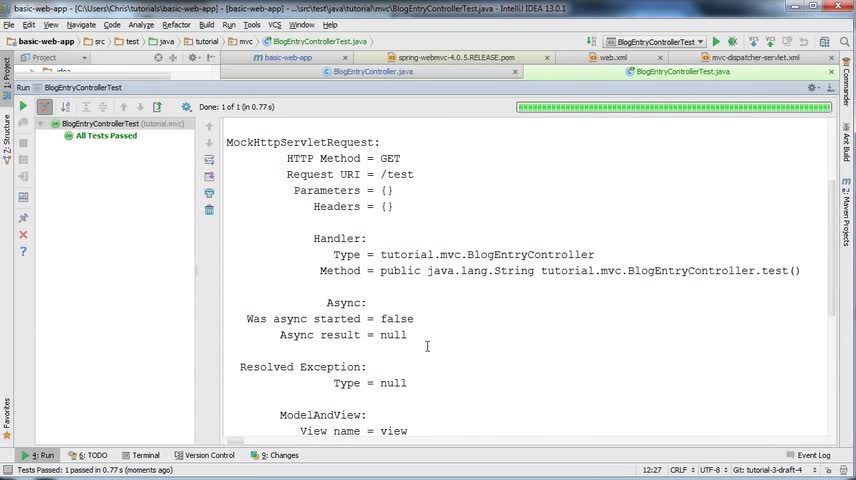Clear all console output trash icon

point(209,210)
